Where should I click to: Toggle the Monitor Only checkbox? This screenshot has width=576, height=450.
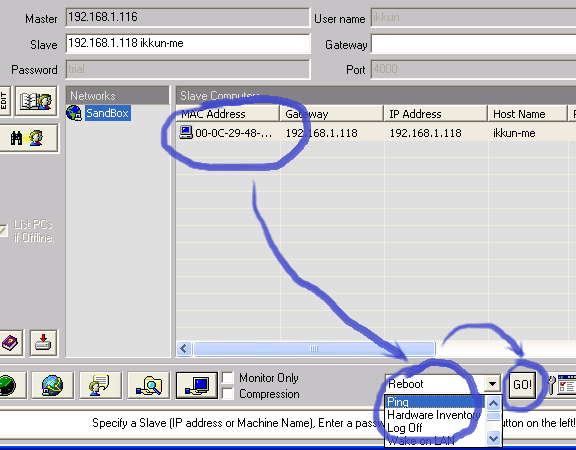[228, 377]
